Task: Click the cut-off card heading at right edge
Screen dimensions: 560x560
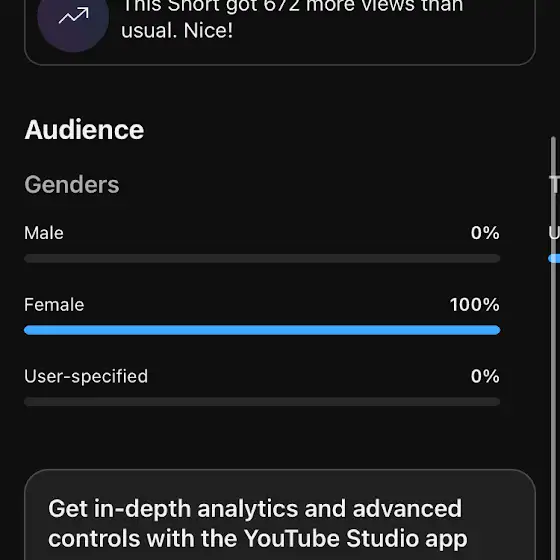Action: (x=555, y=185)
